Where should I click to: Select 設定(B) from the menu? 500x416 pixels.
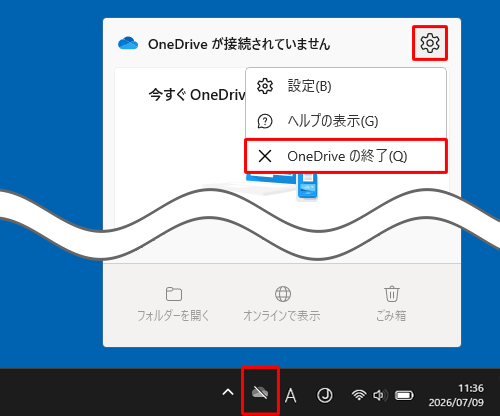(346, 86)
